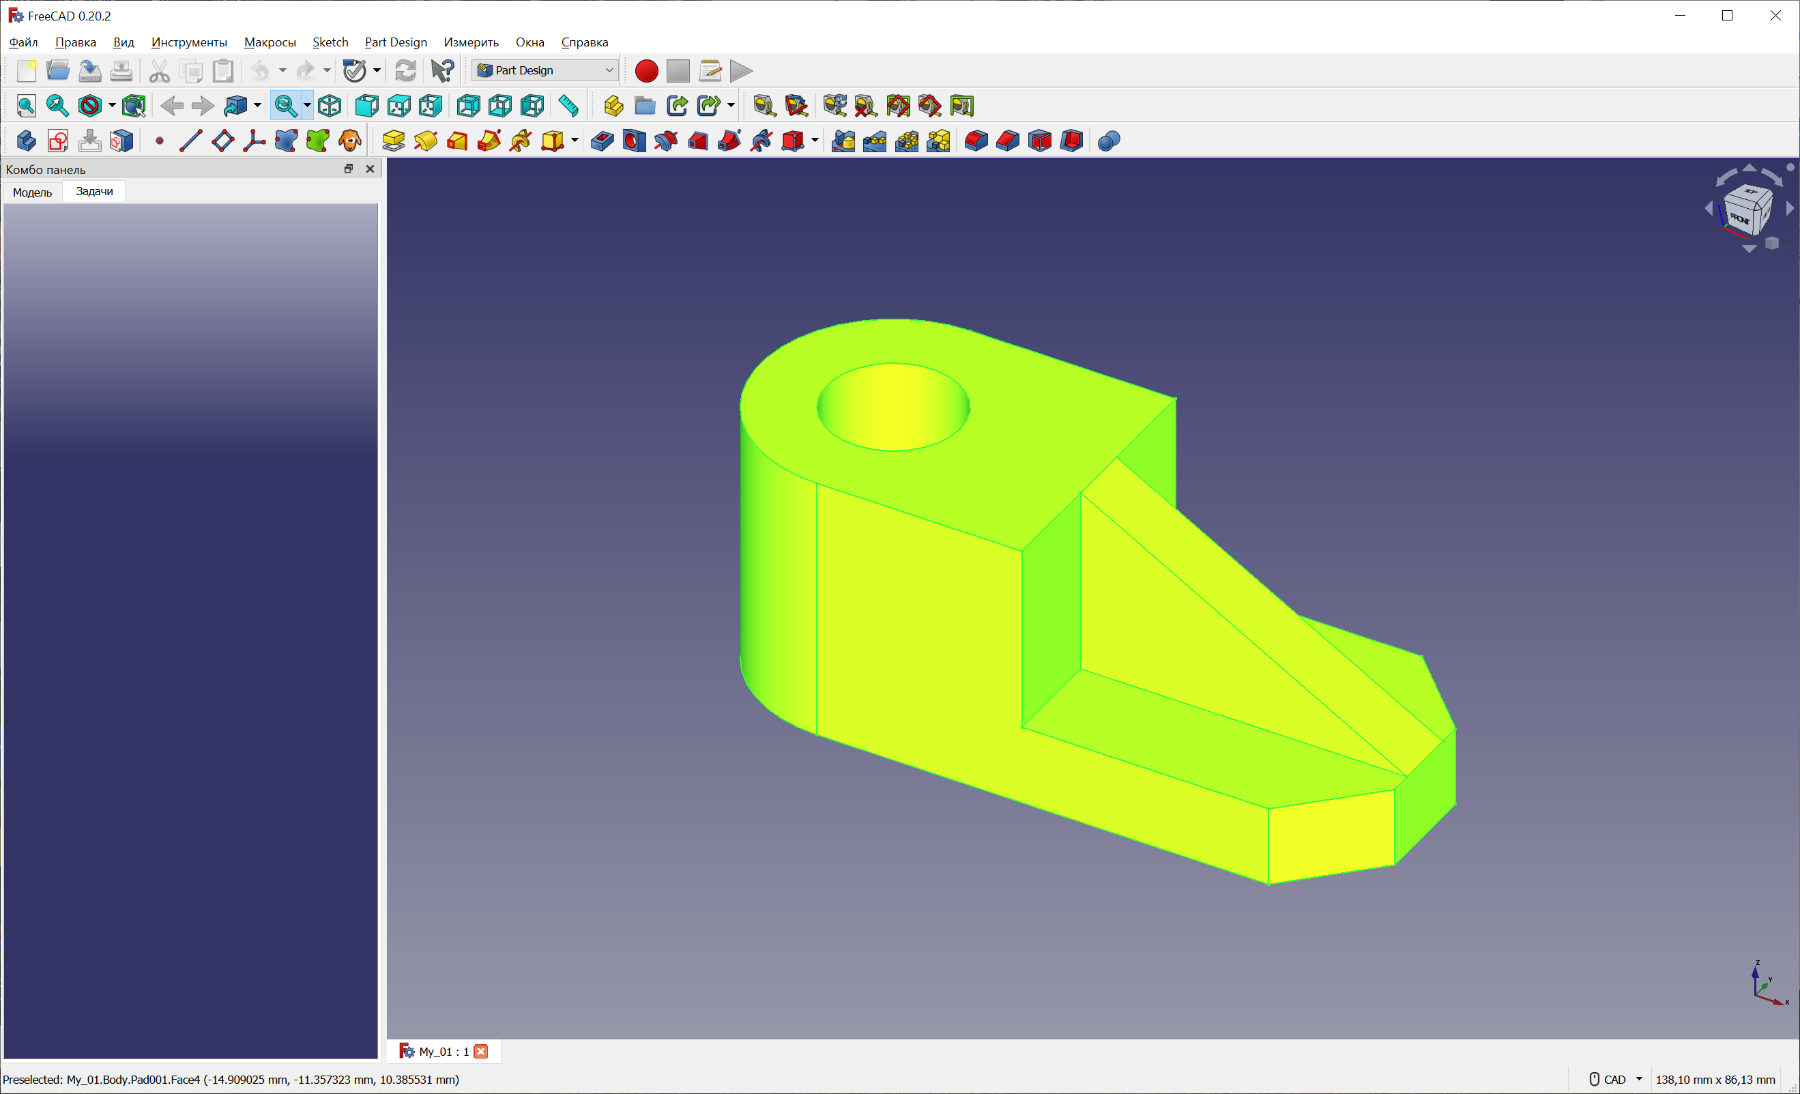Select the Polar Pattern tool
This screenshot has height=1094, width=1800.
pyautogui.click(x=907, y=141)
